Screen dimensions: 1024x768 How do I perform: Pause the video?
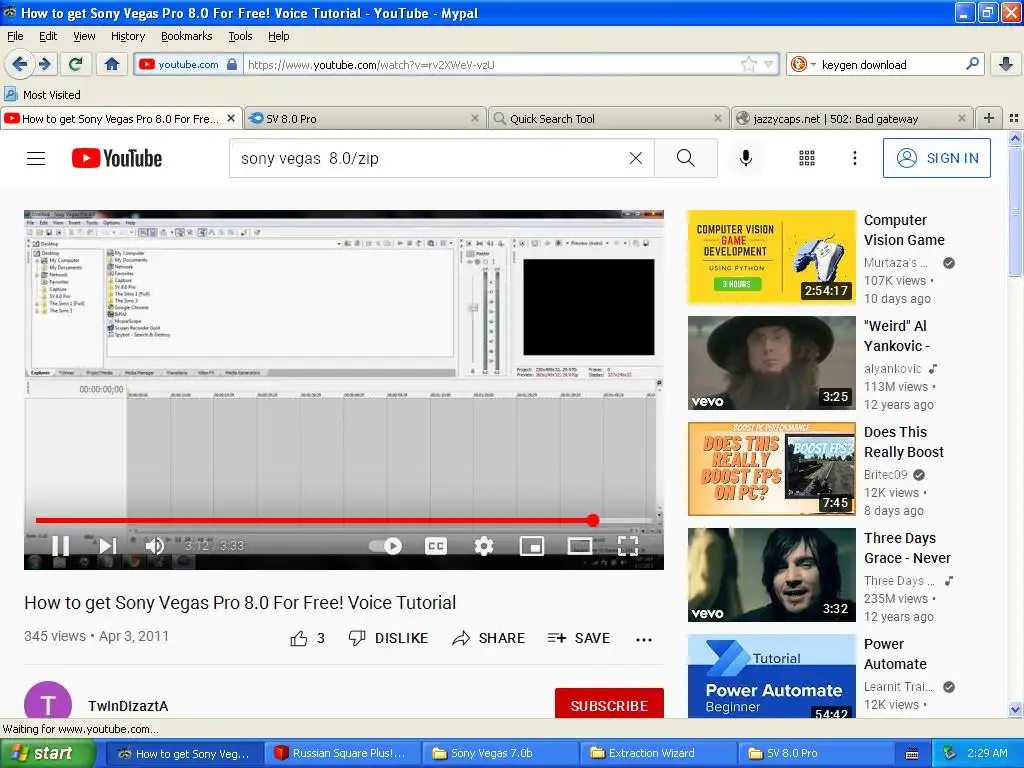(x=60, y=545)
